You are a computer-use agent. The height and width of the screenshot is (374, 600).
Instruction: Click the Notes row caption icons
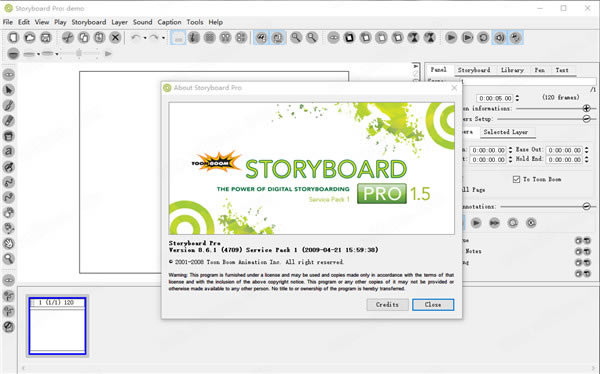583,252
